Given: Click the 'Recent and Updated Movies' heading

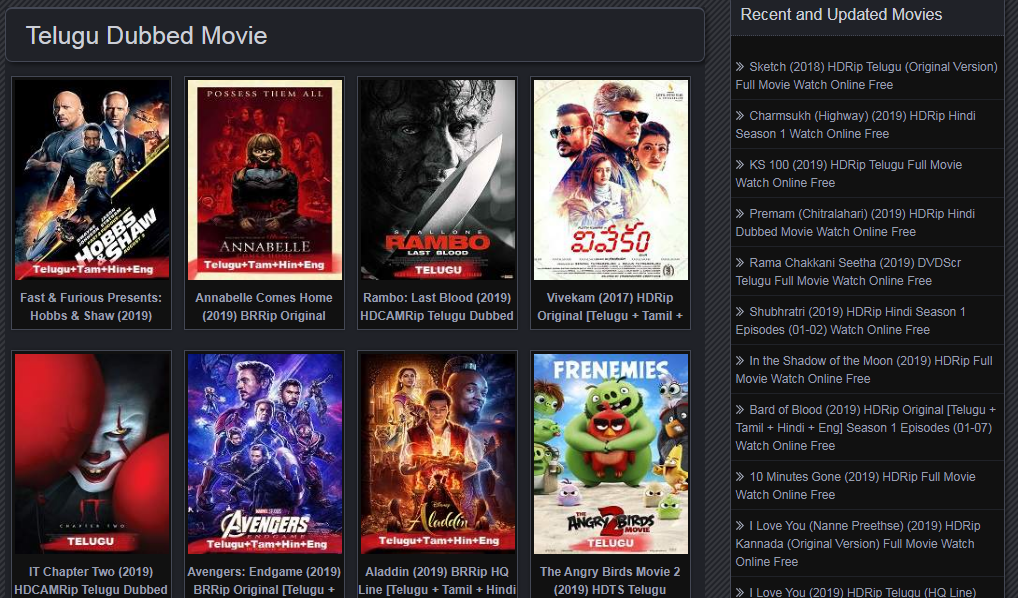Looking at the screenshot, I should click(841, 14).
